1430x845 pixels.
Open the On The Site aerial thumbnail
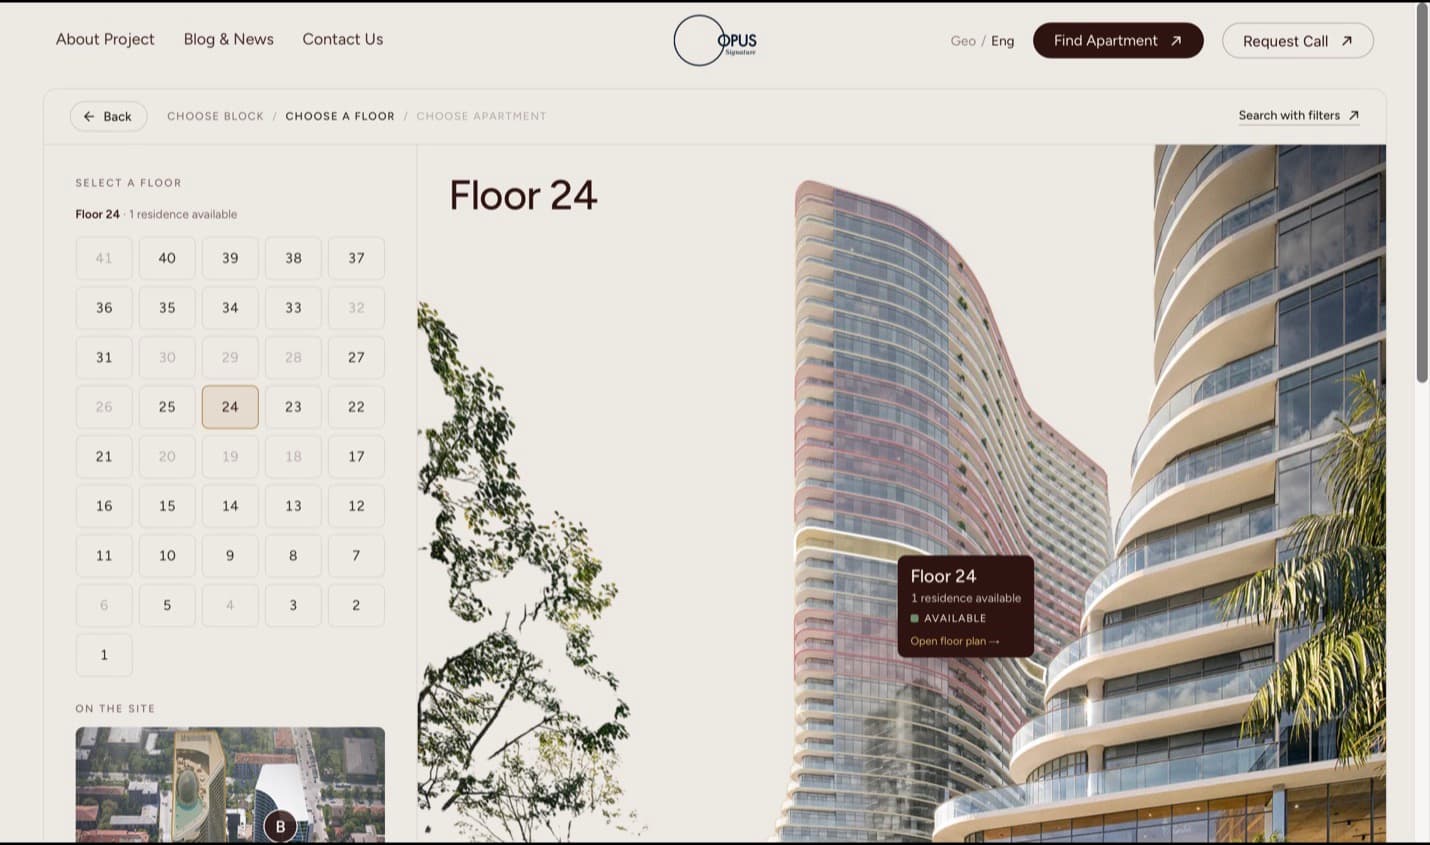coord(230,785)
